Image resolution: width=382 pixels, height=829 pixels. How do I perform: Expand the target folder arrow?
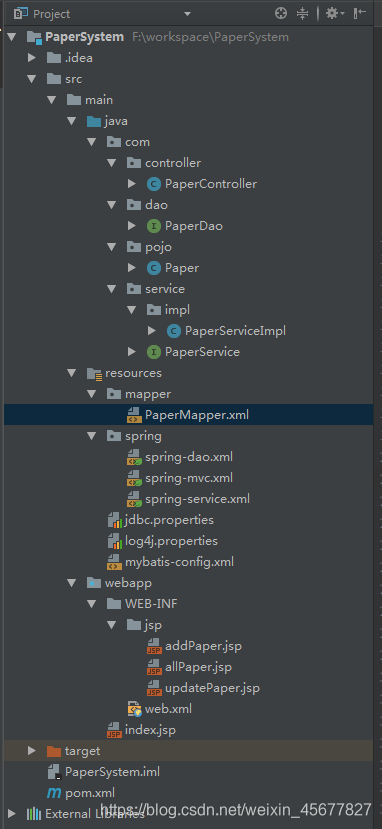tap(32, 751)
